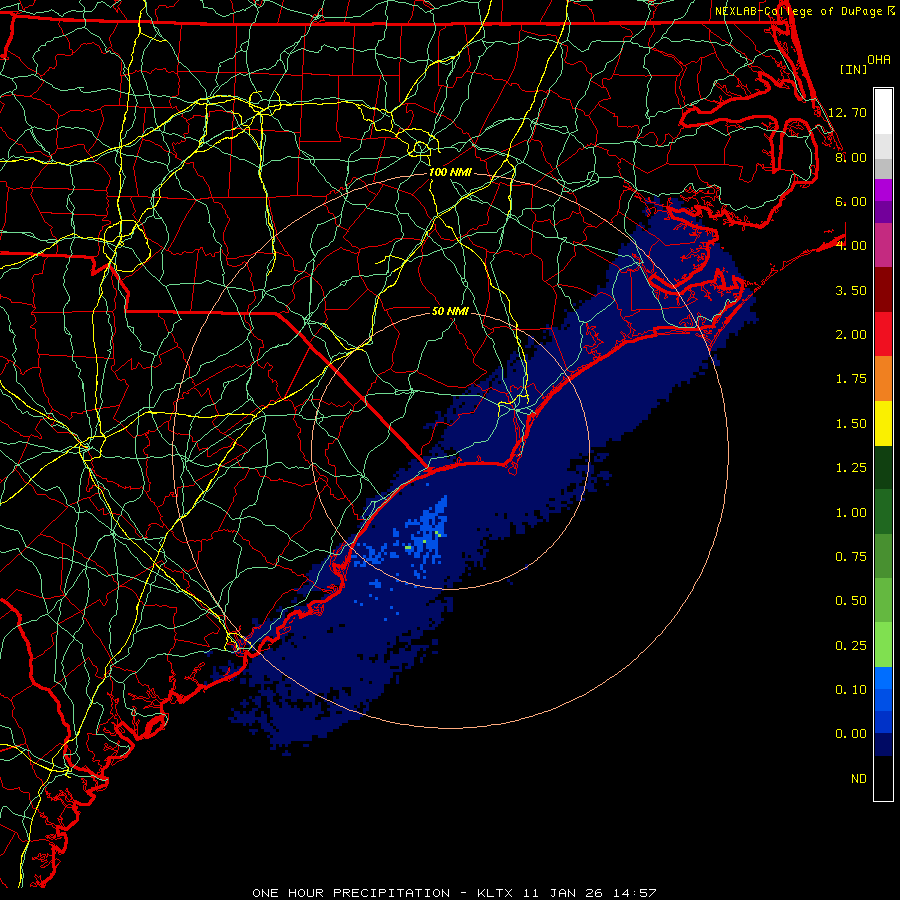
Task: Click the "1.25" legend value
Action: coord(851,468)
